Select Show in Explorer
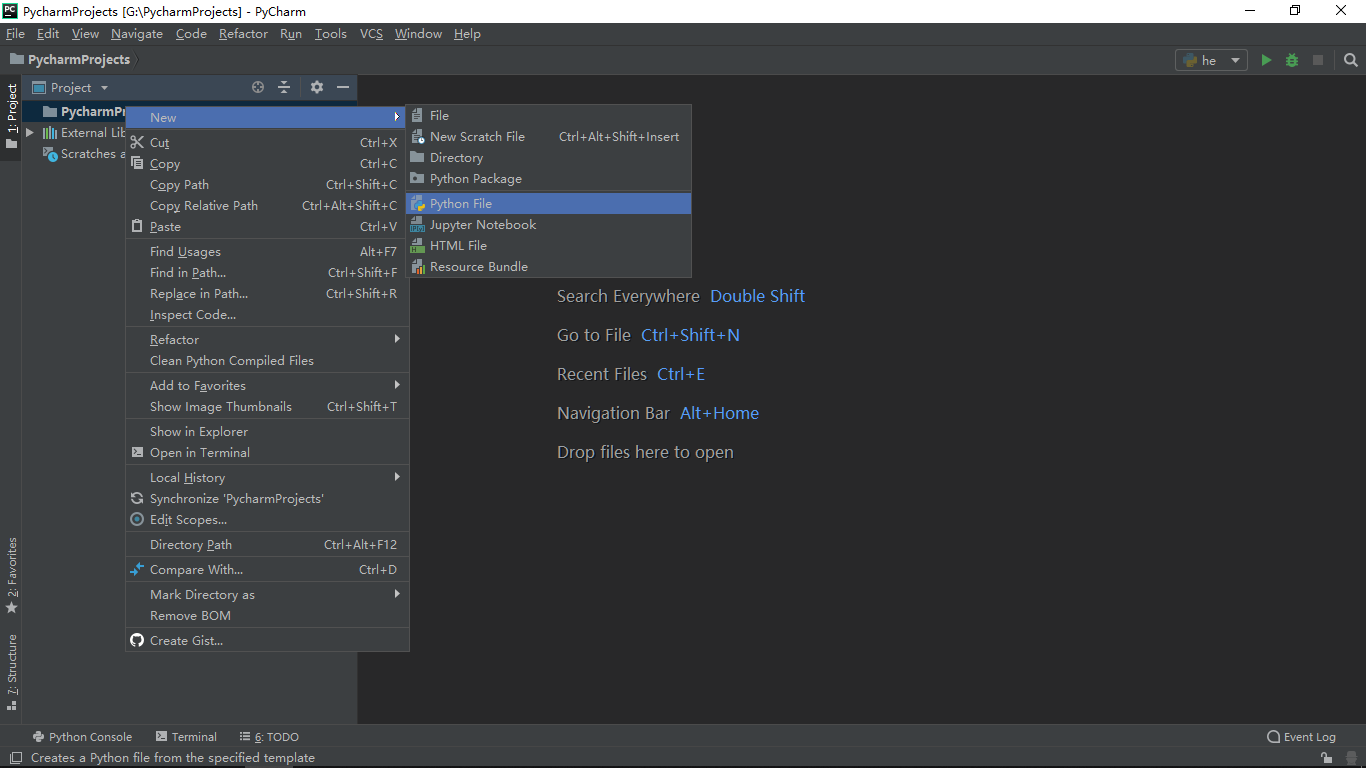This screenshot has width=1366, height=768. coord(267,431)
